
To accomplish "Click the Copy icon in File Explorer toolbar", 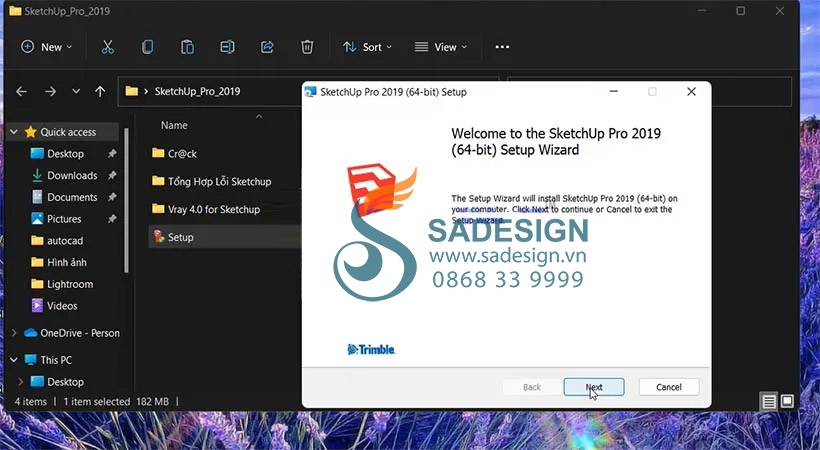I will click(x=147, y=47).
